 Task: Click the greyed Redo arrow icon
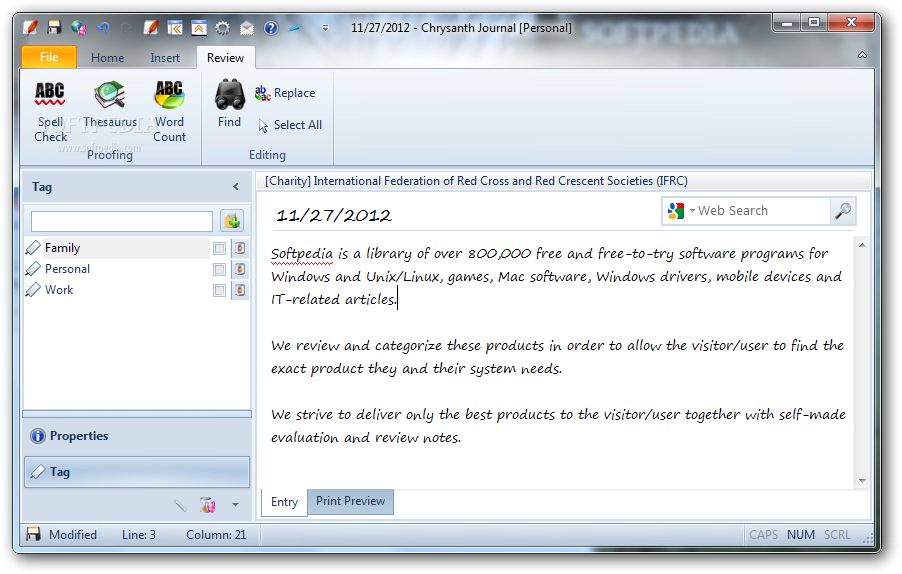tap(127, 27)
